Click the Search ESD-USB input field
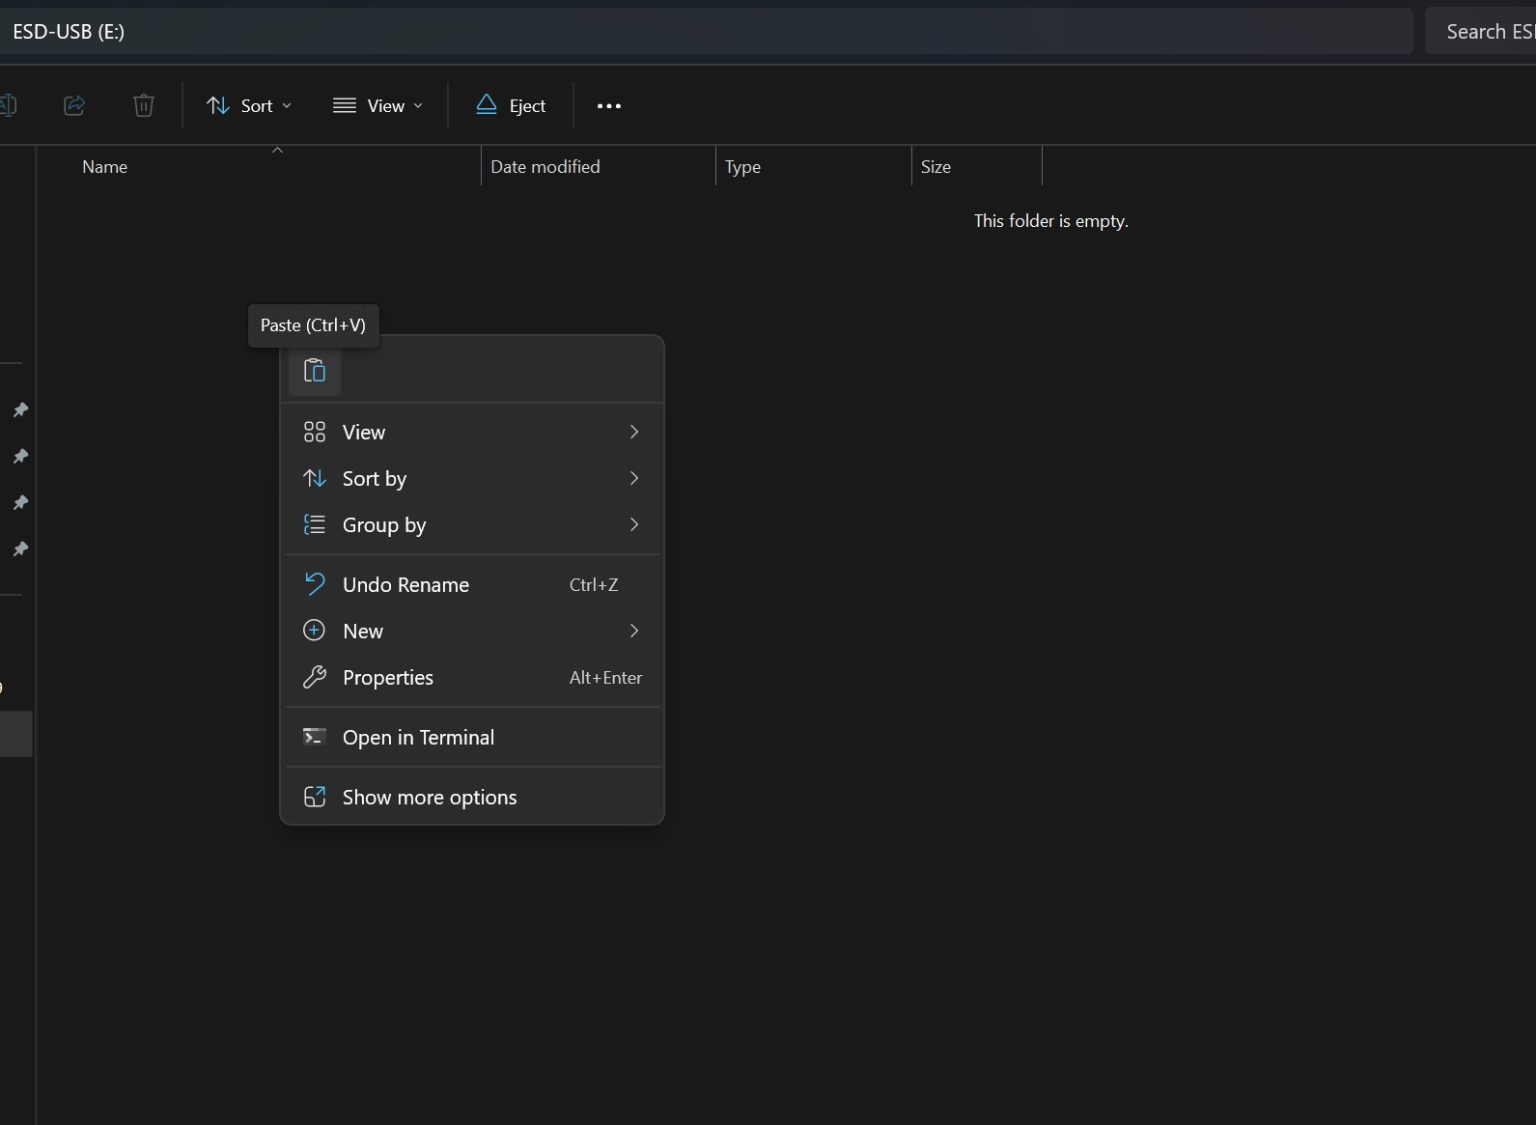 coord(1485,32)
